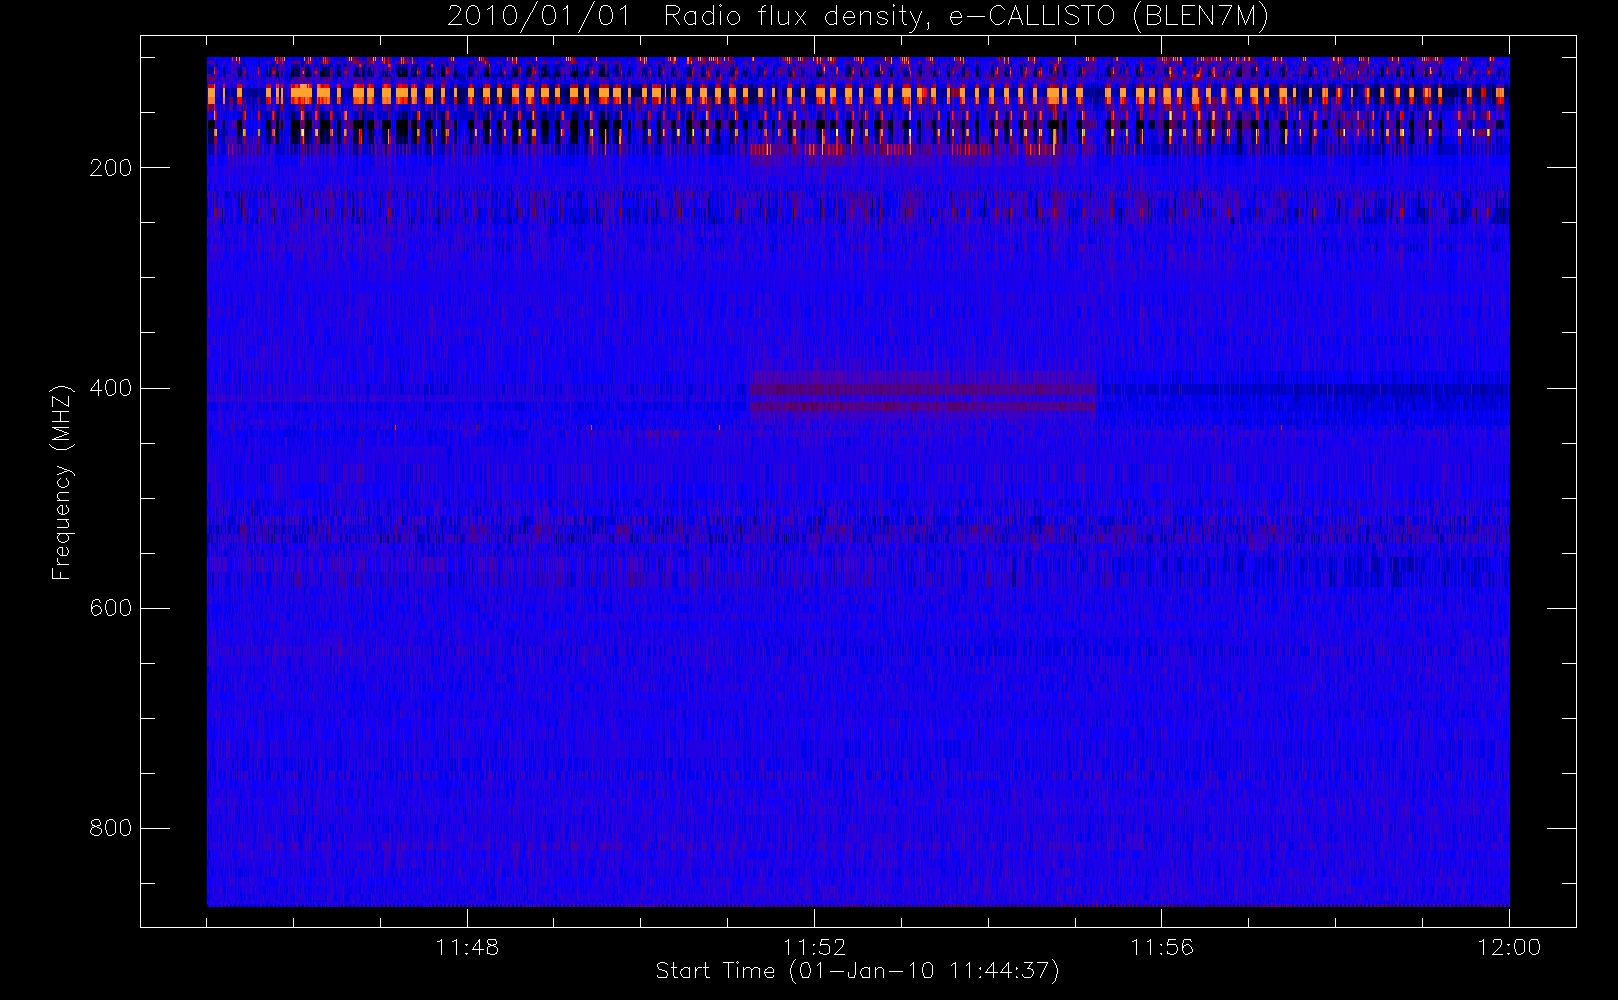Click the plot title e-CALLISTO (BLEN7M)
This screenshot has height=1000, width=1618.
(1108, 17)
